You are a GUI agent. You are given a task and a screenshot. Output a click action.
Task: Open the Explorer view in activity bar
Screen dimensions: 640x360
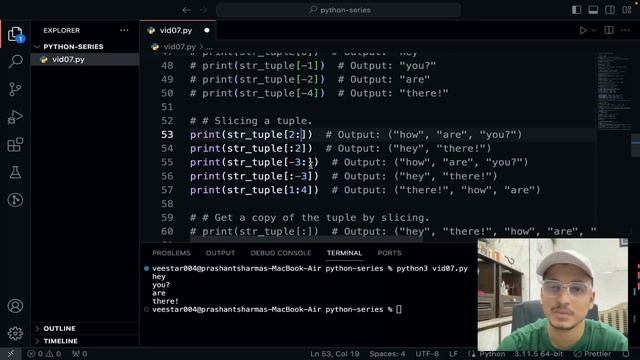pyautogui.click(x=15, y=34)
